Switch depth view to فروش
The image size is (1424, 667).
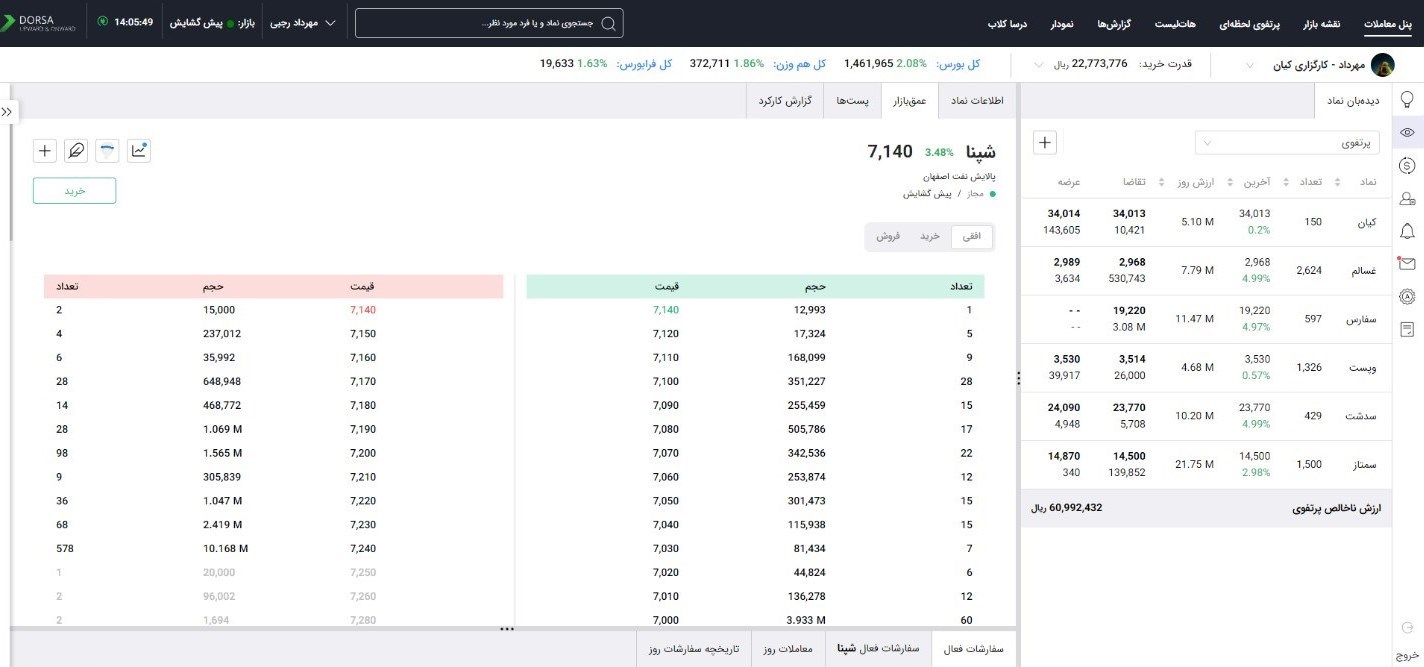(888, 236)
